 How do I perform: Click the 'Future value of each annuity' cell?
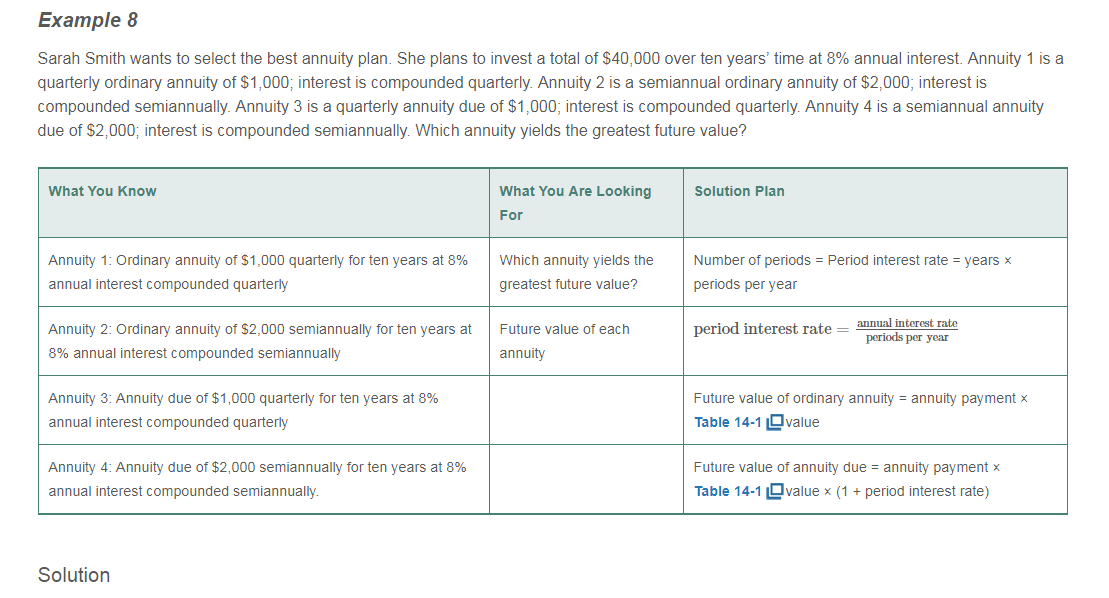point(564,341)
